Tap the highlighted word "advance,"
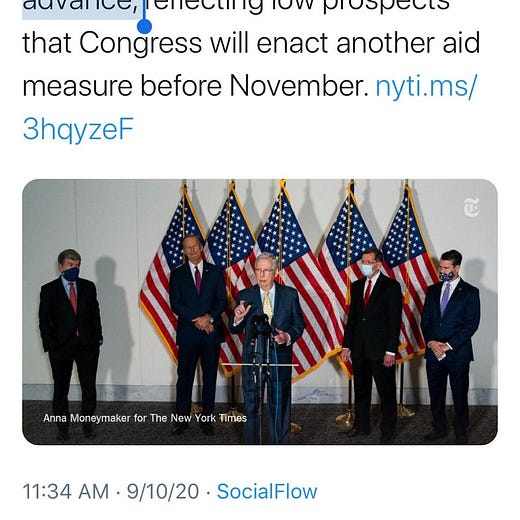The width and height of the screenshot is (520, 520). pyautogui.click(x=81, y=7)
